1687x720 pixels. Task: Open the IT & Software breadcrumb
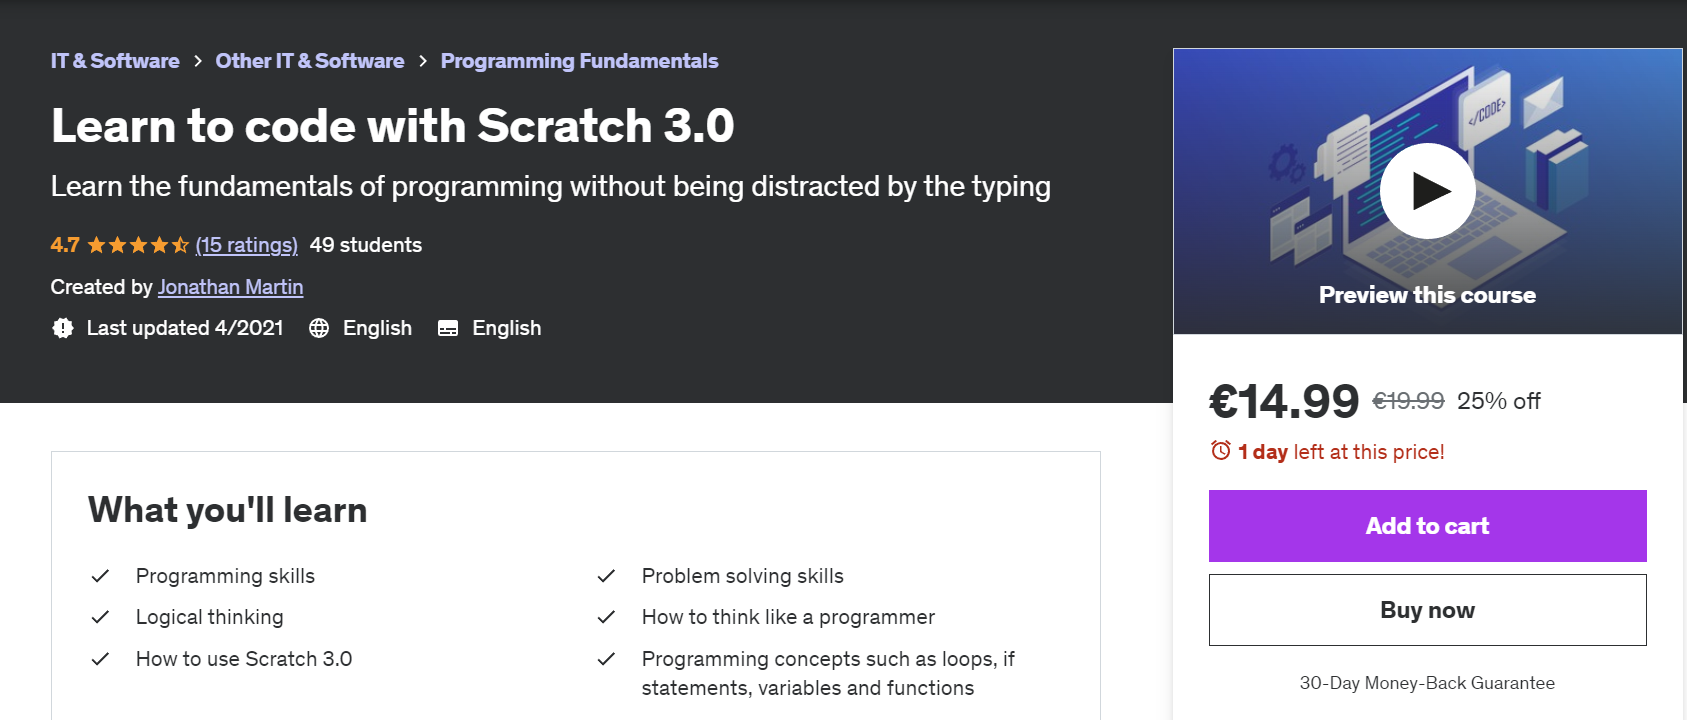point(115,61)
